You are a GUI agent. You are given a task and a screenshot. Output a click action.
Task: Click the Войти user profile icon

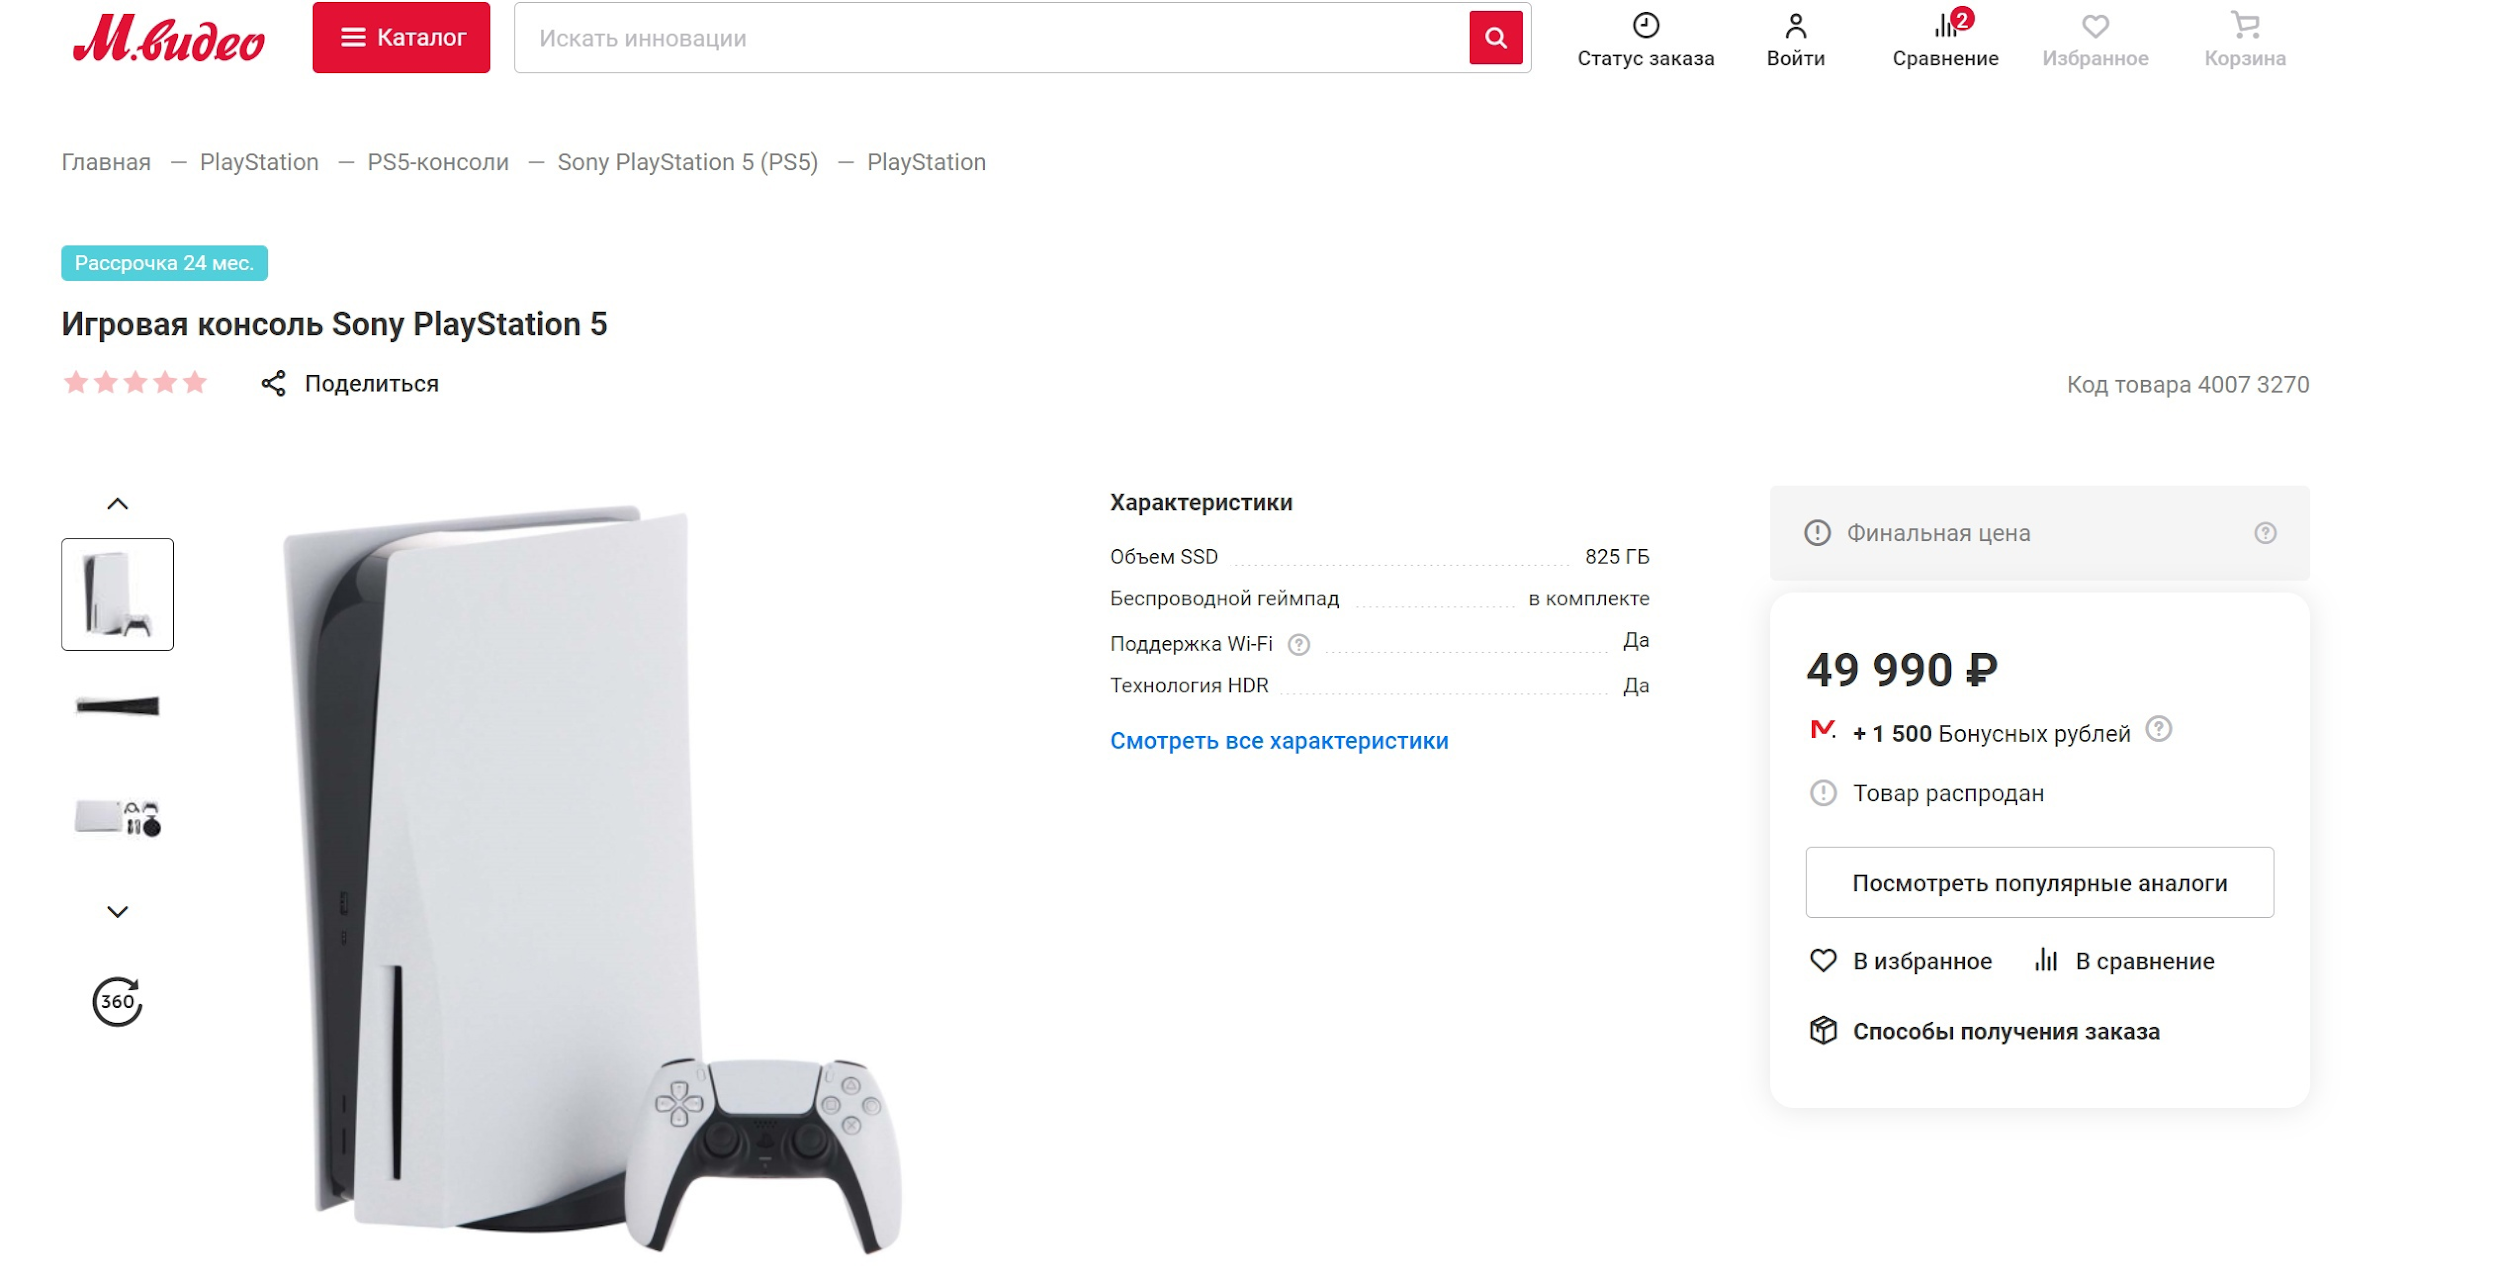tap(1795, 25)
